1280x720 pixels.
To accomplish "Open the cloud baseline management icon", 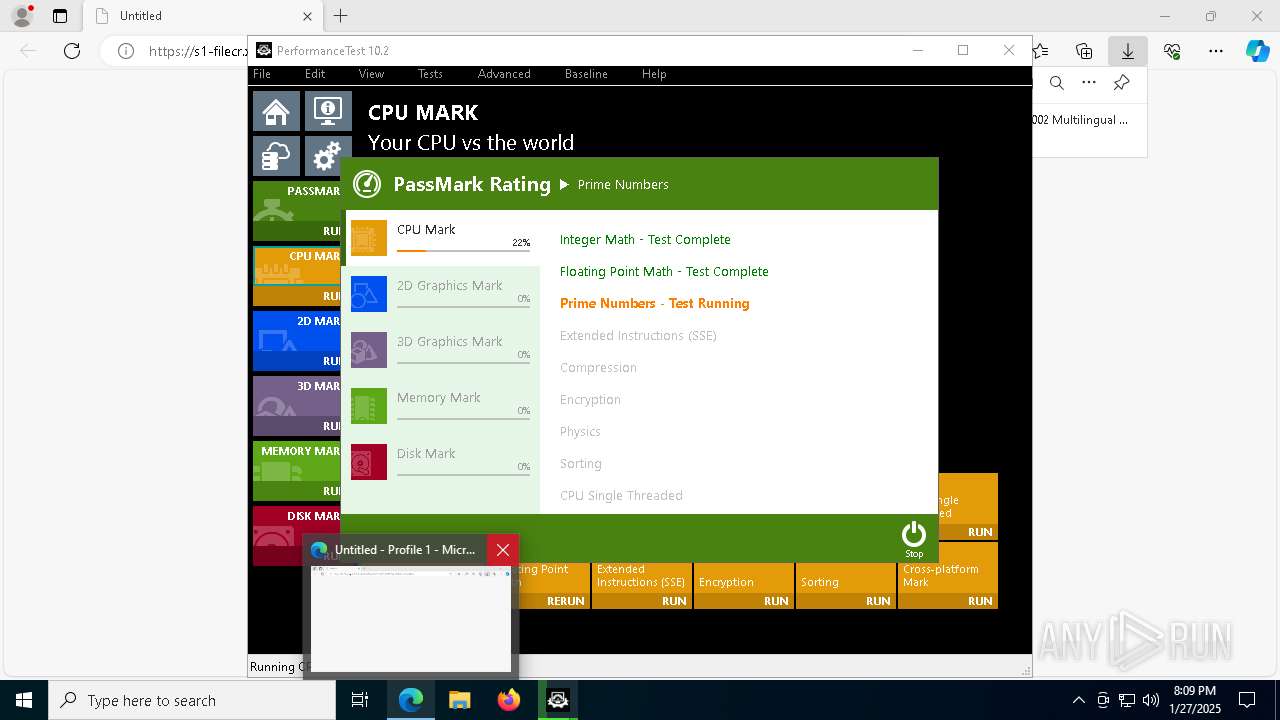I will 276,157.
